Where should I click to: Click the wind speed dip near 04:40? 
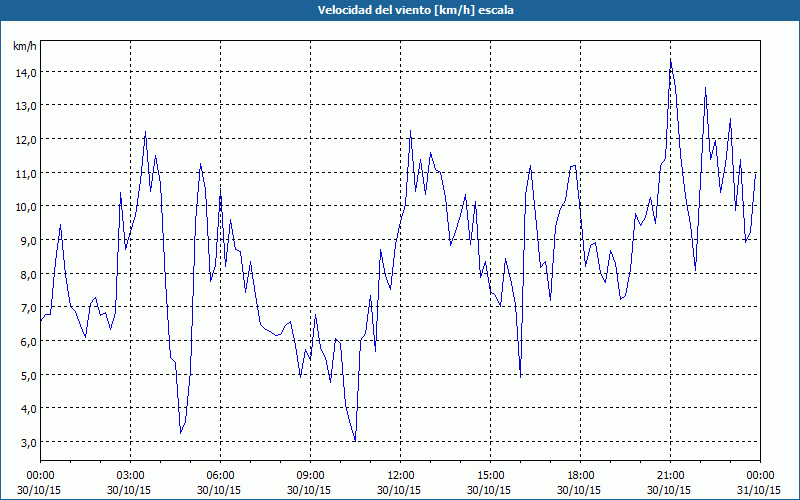[x=181, y=433]
